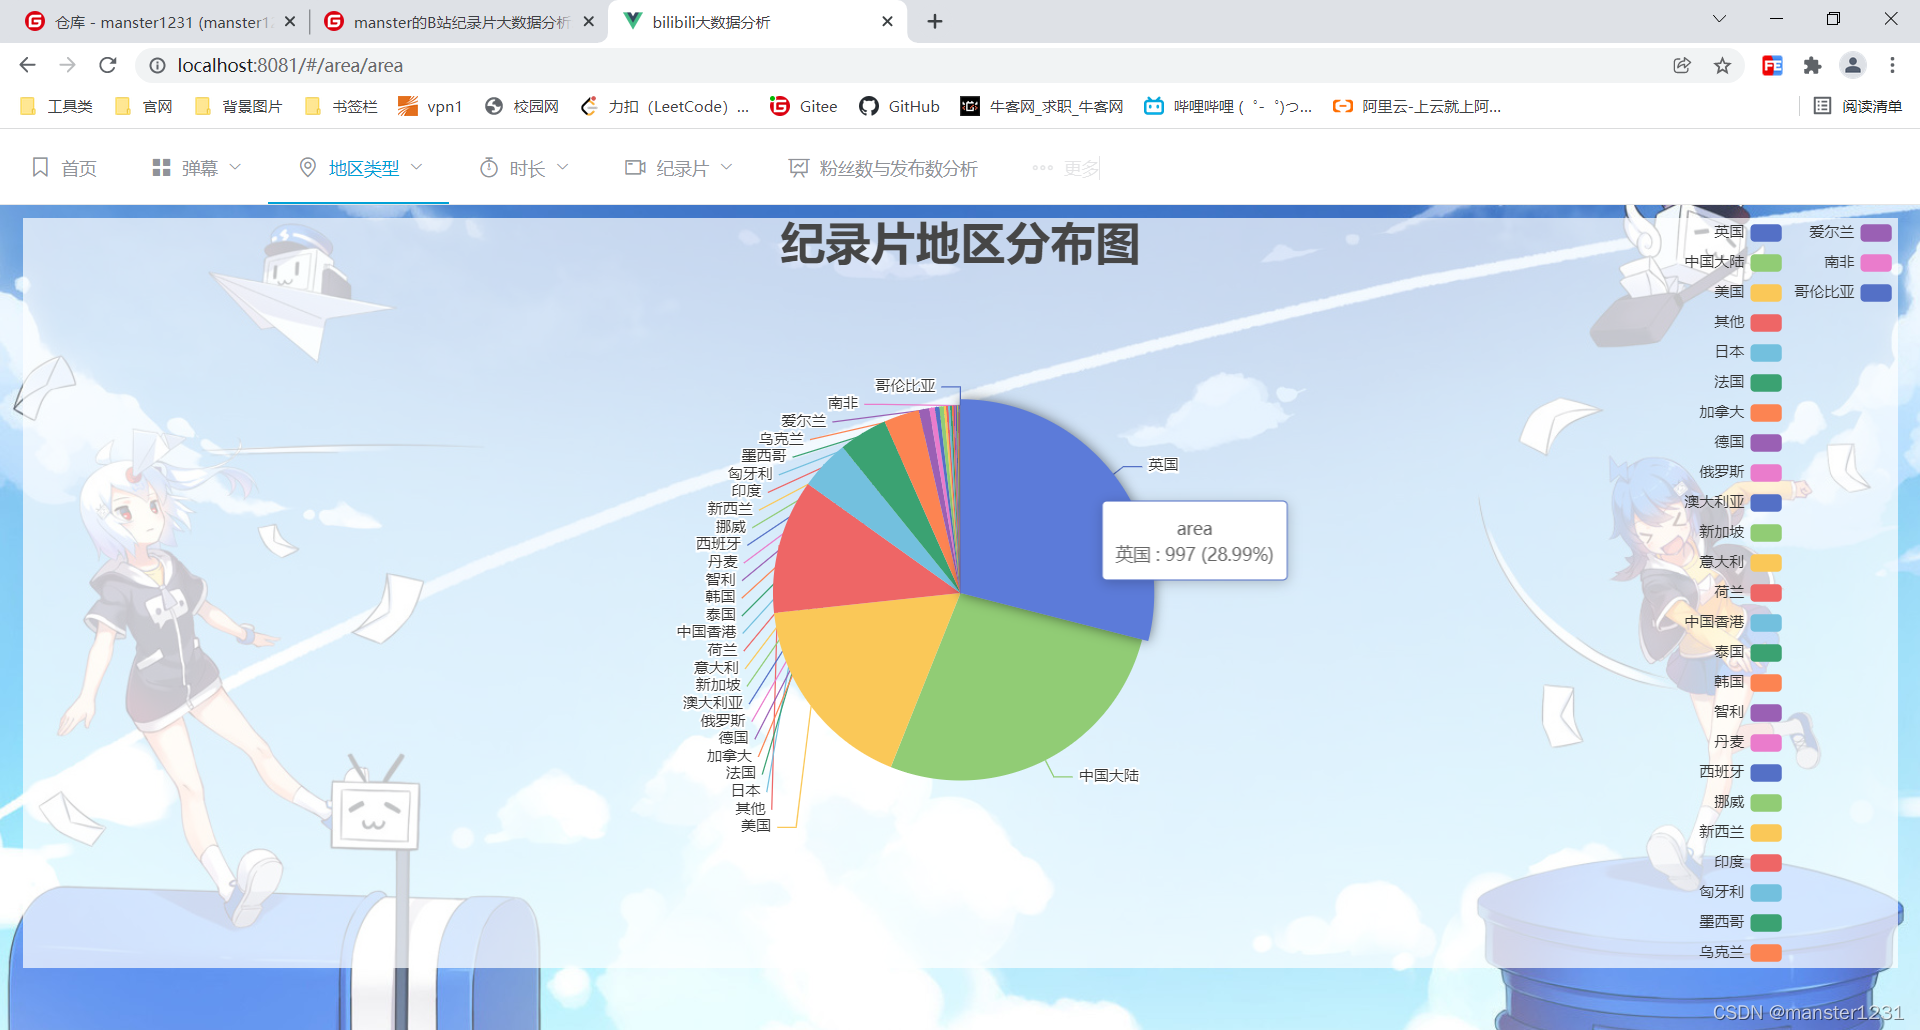
Task: Open the 纪录片 menu
Action: click(679, 168)
